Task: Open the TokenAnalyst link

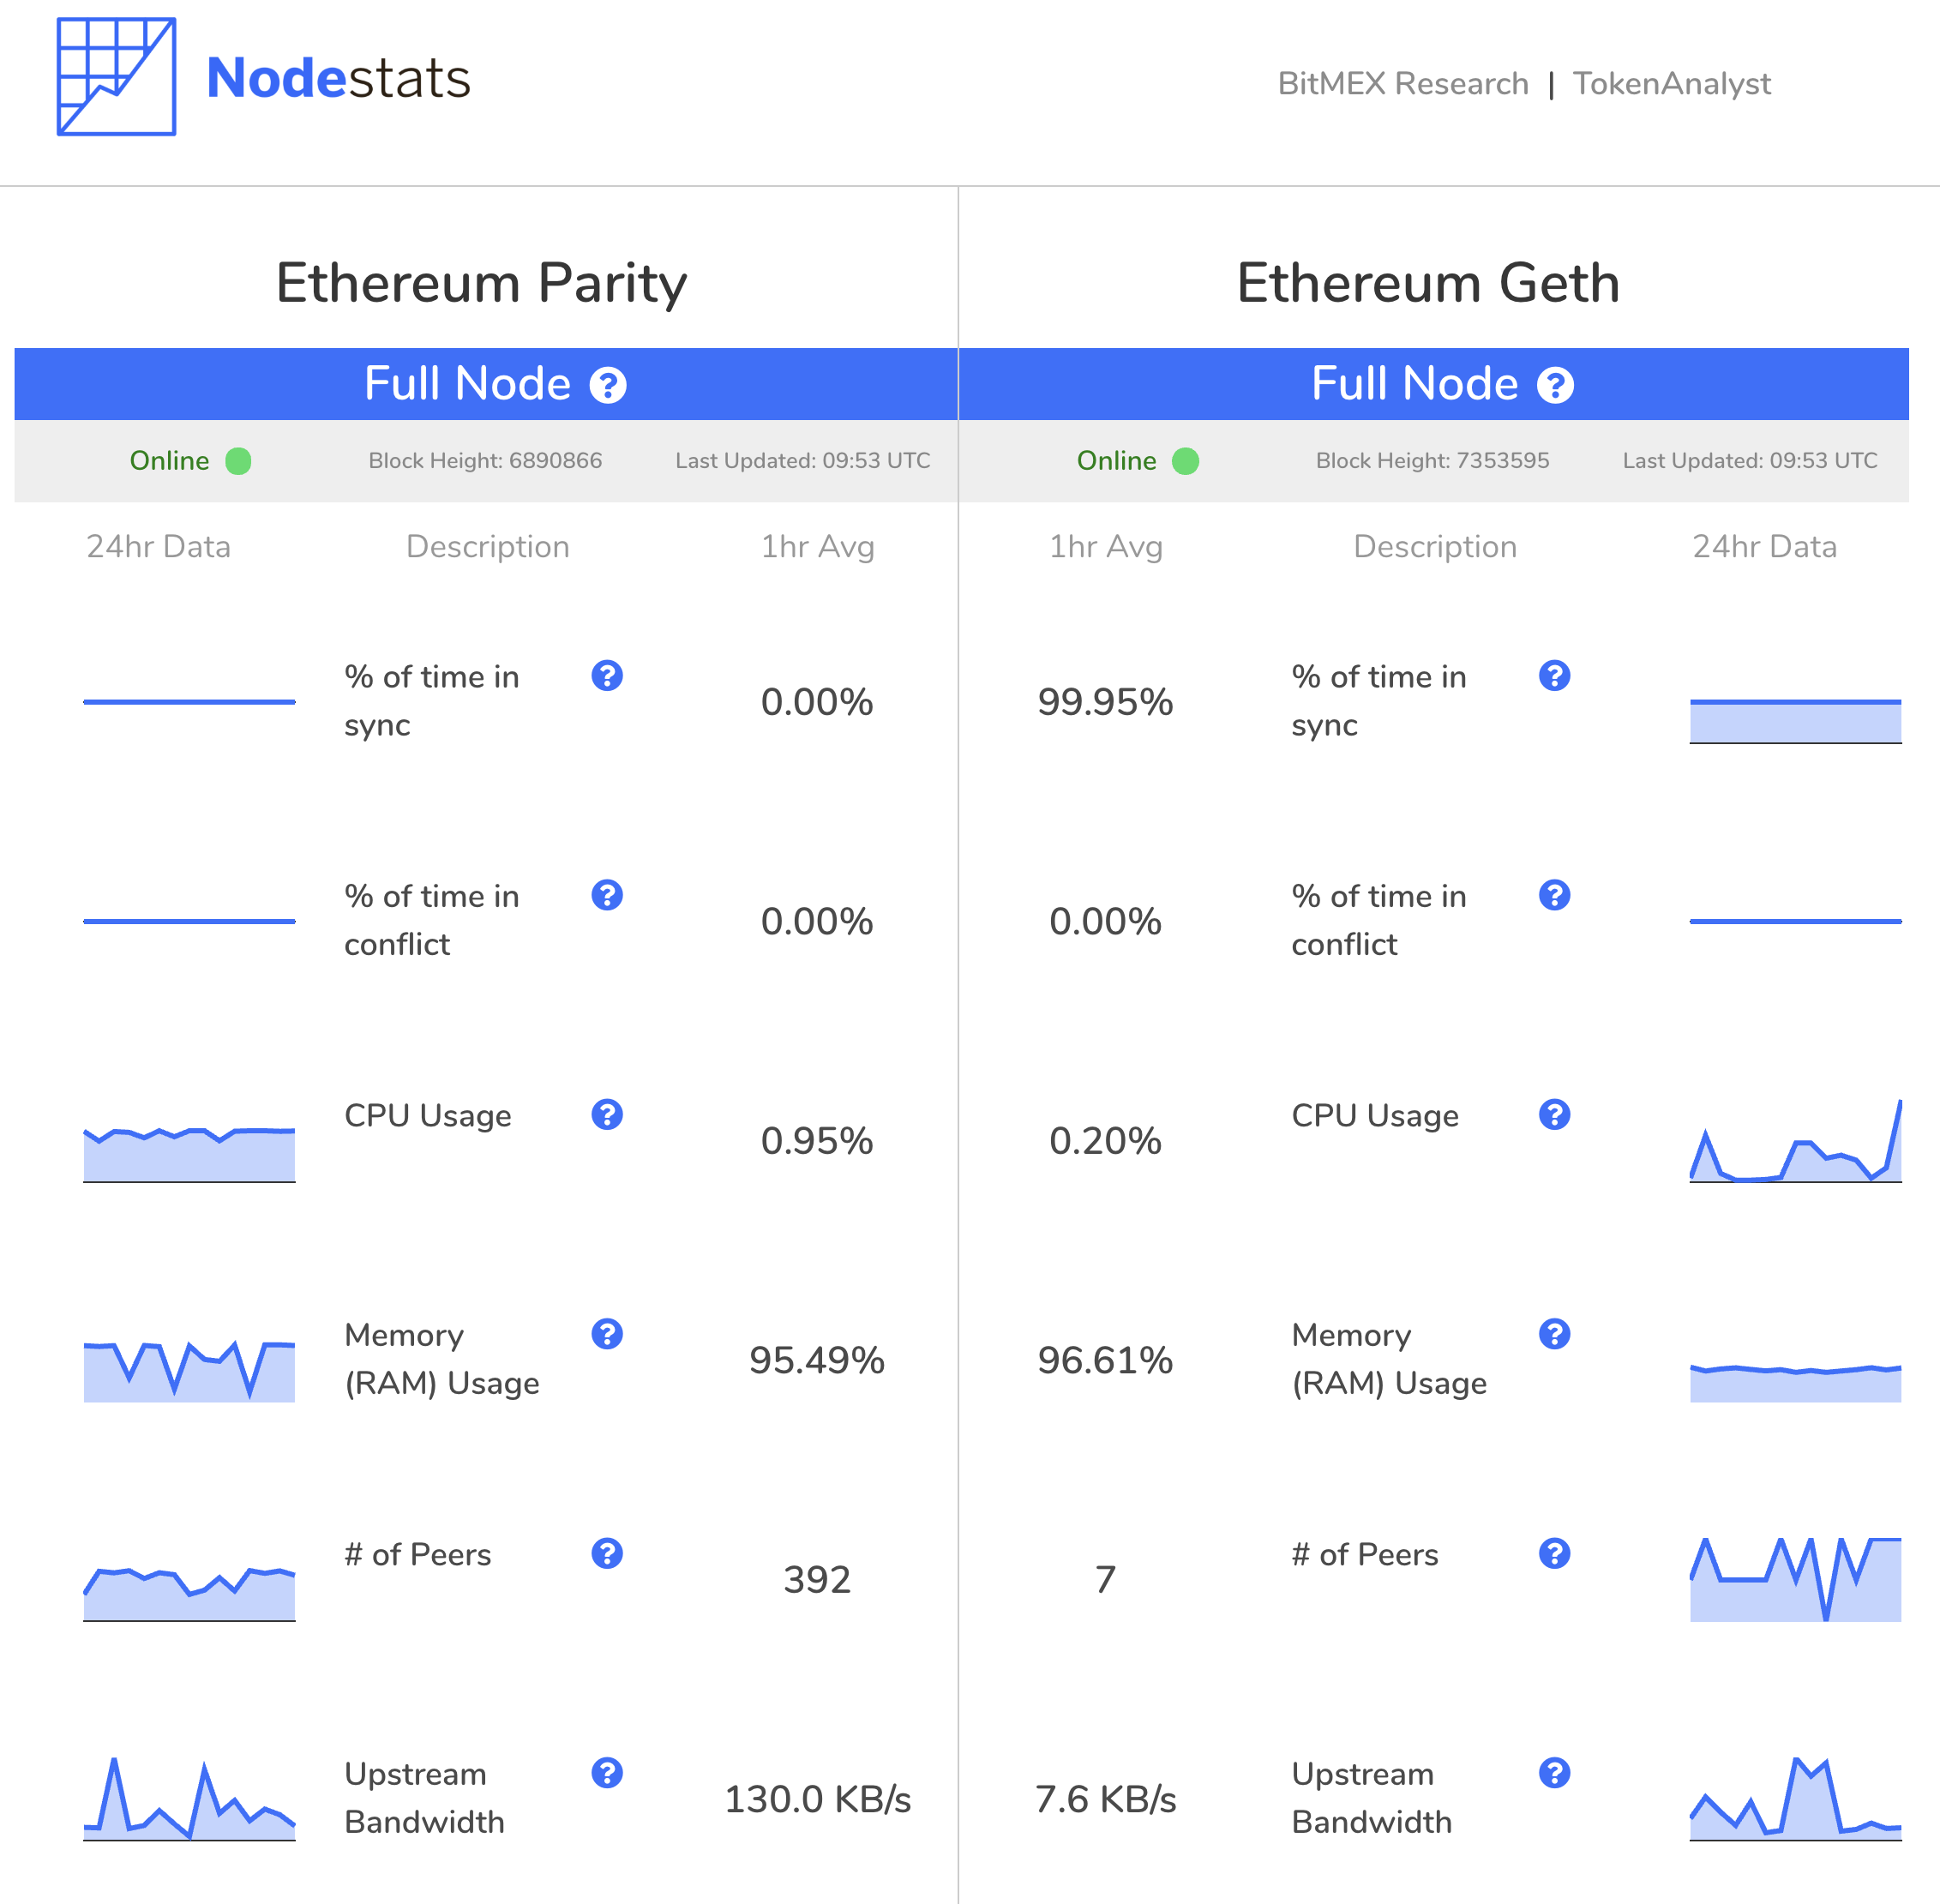Action: (1671, 83)
